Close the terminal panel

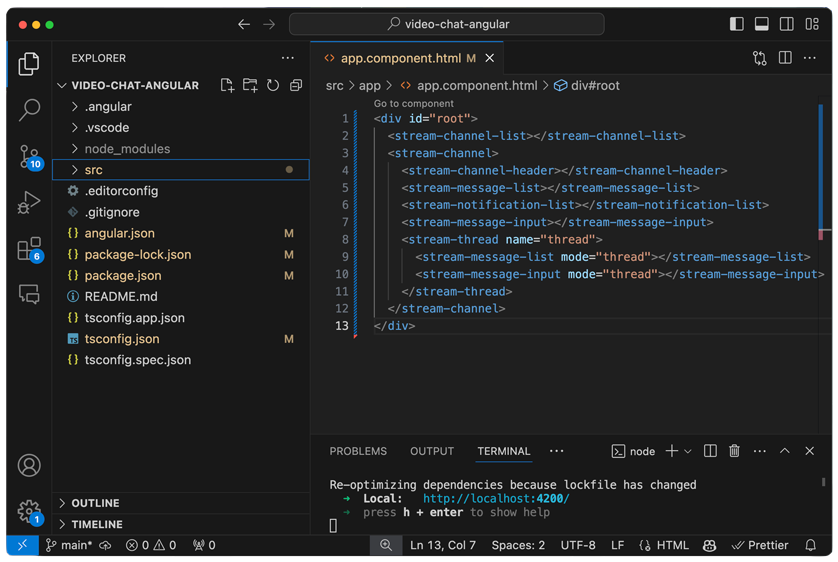(x=810, y=451)
